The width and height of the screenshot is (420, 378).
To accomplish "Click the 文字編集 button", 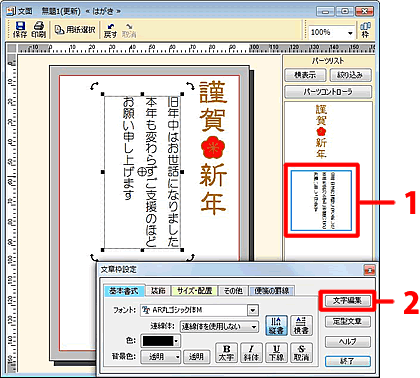I will 347,301.
